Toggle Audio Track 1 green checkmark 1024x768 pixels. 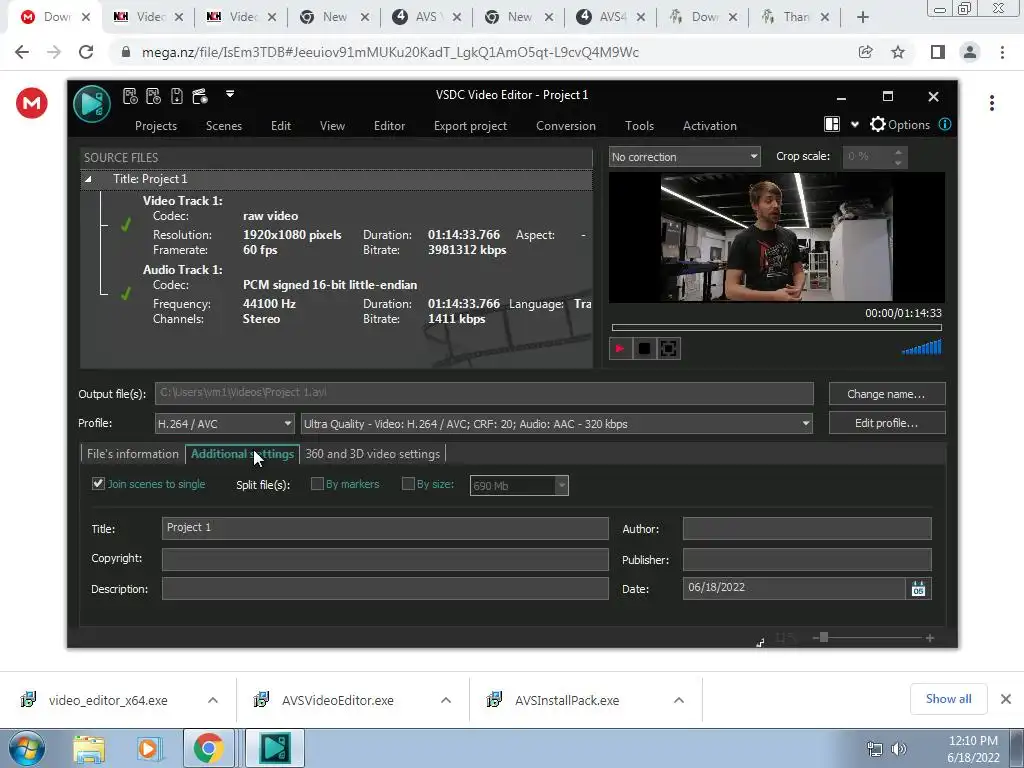click(125, 294)
